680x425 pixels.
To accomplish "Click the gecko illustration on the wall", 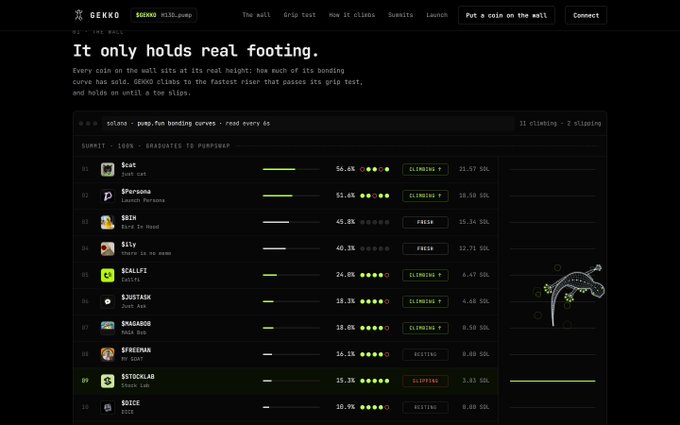I will [x=573, y=294].
